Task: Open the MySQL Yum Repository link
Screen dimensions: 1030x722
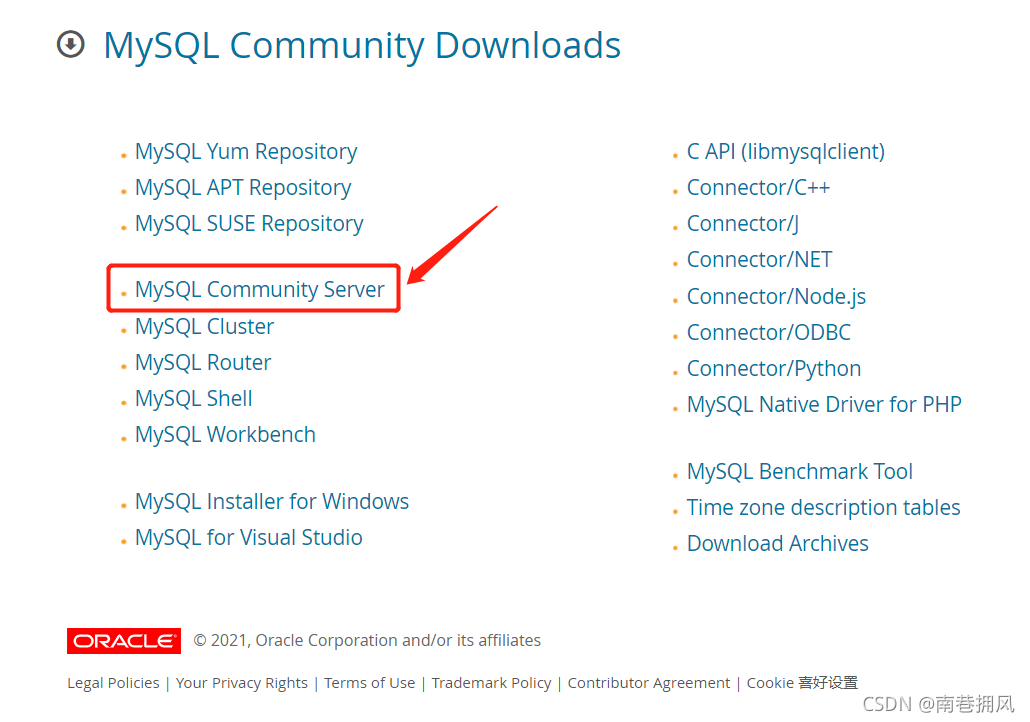Action: pos(246,152)
